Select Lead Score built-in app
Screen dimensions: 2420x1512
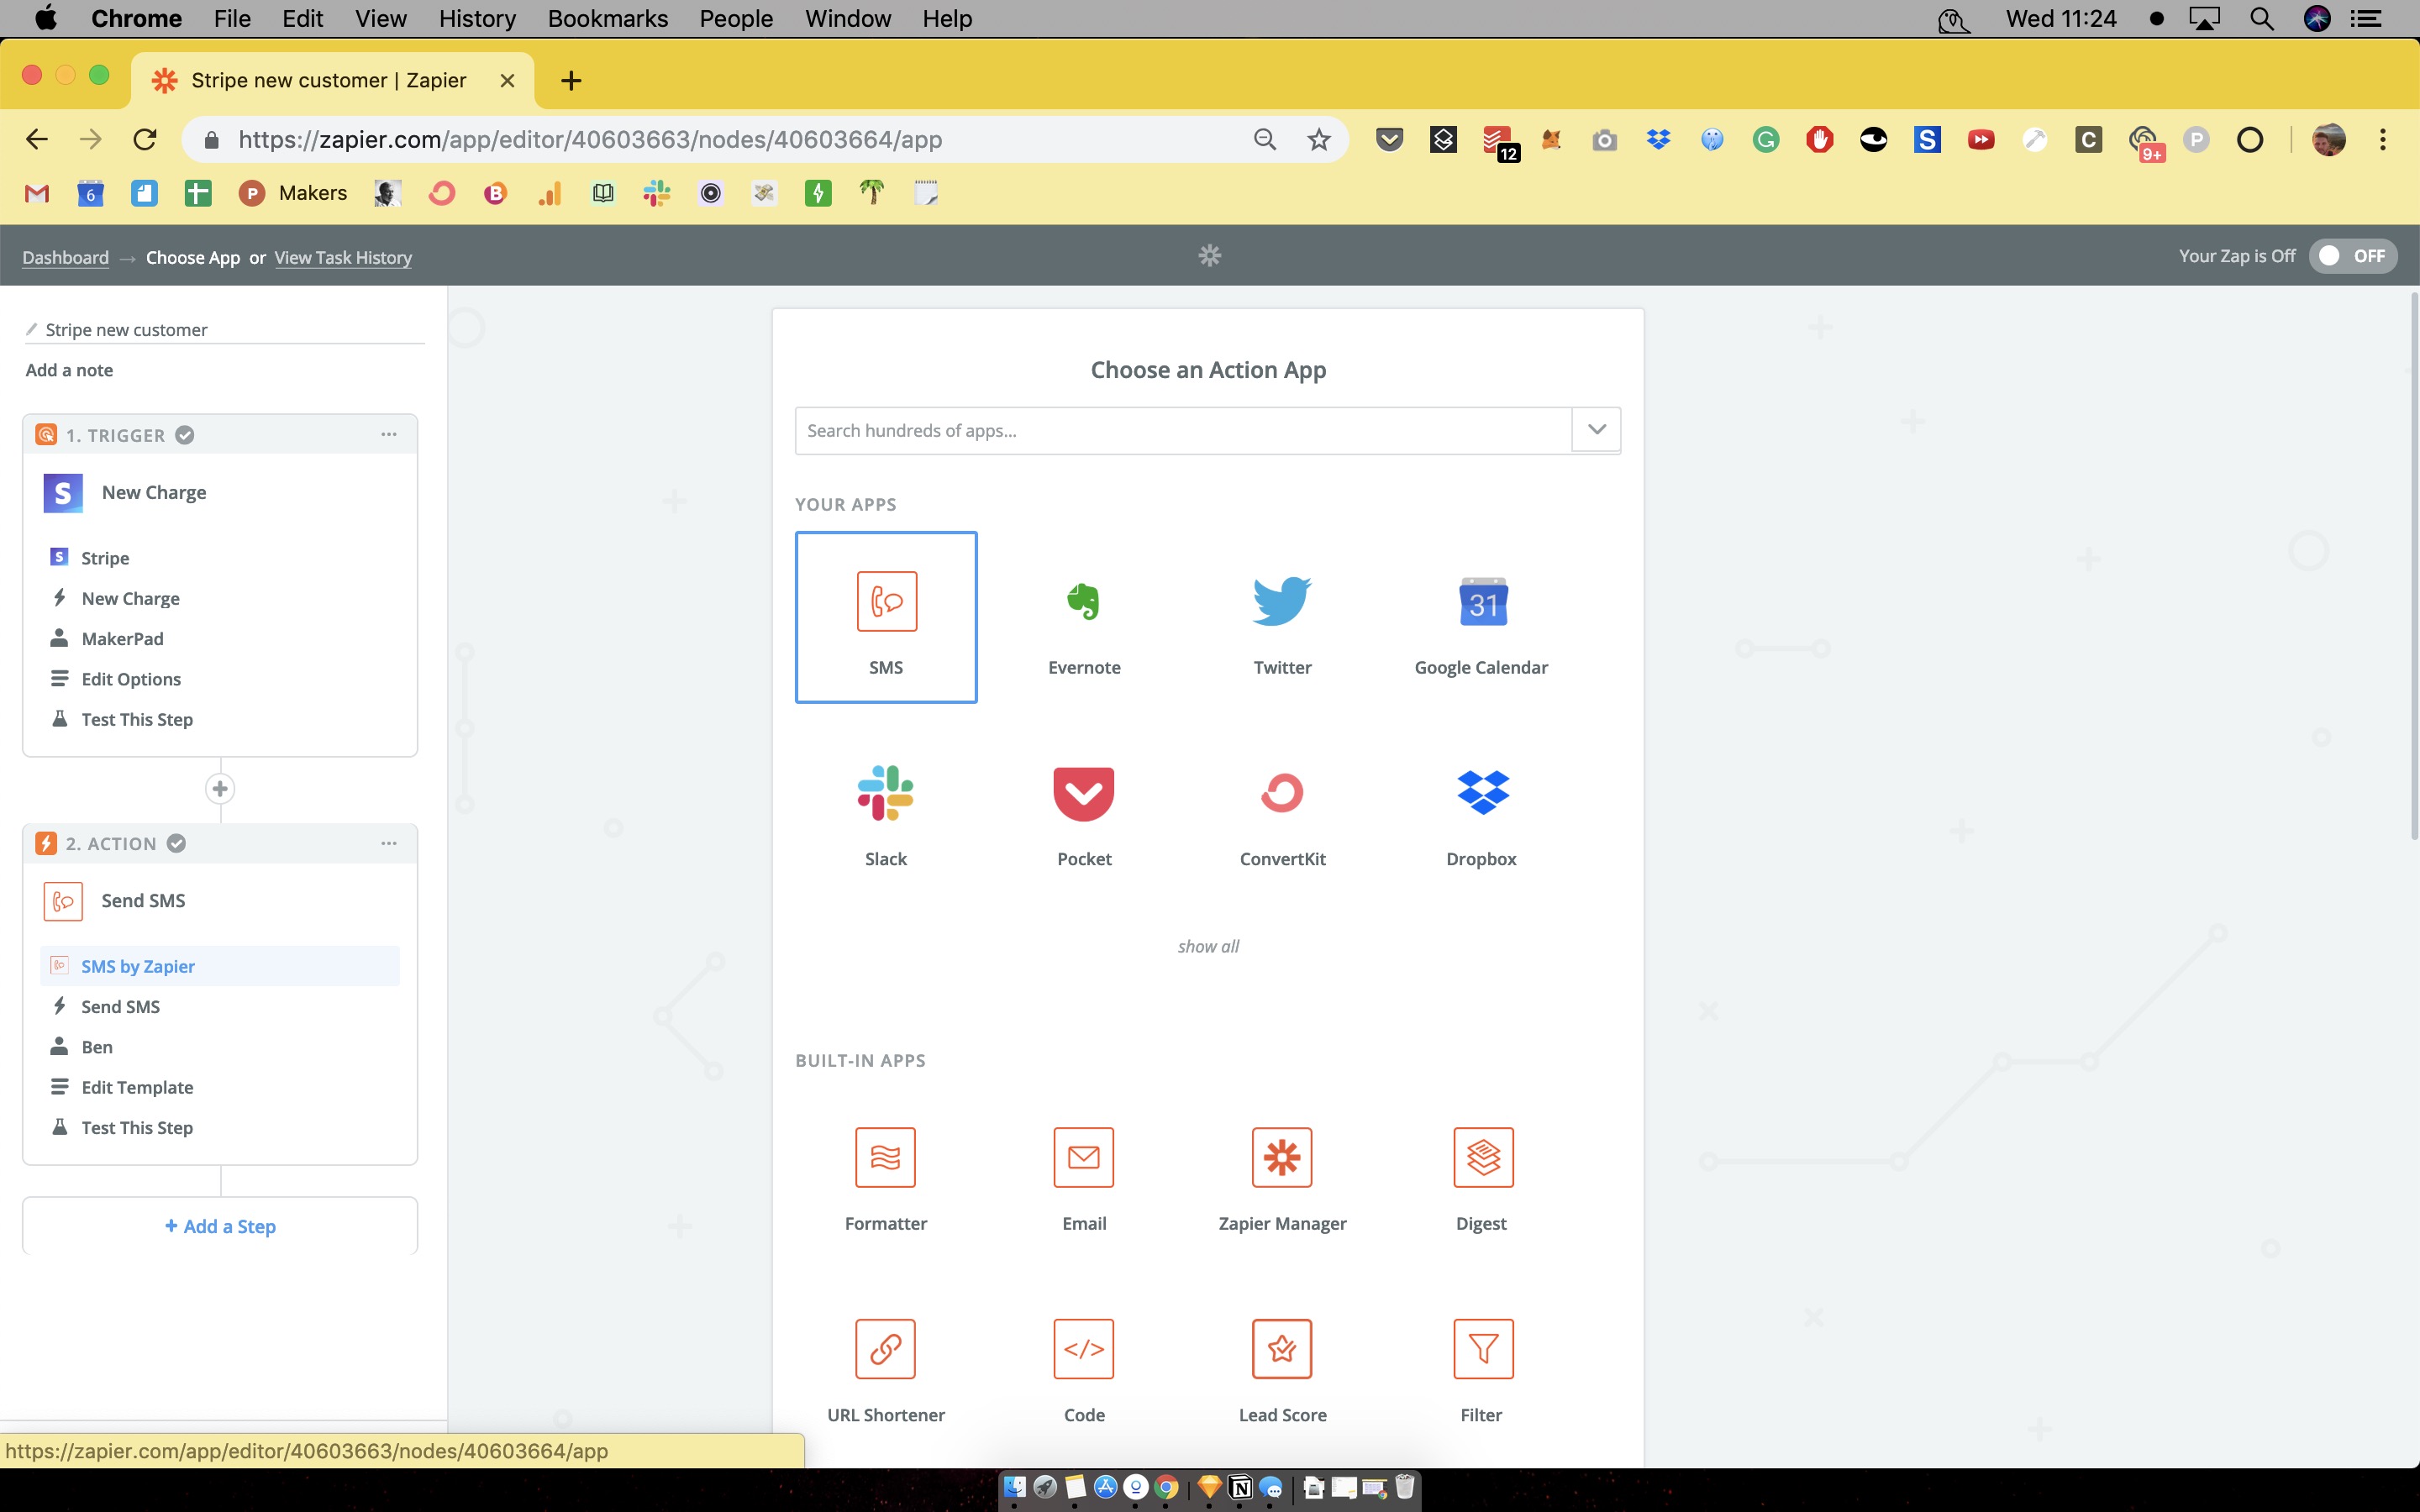(x=1282, y=1370)
